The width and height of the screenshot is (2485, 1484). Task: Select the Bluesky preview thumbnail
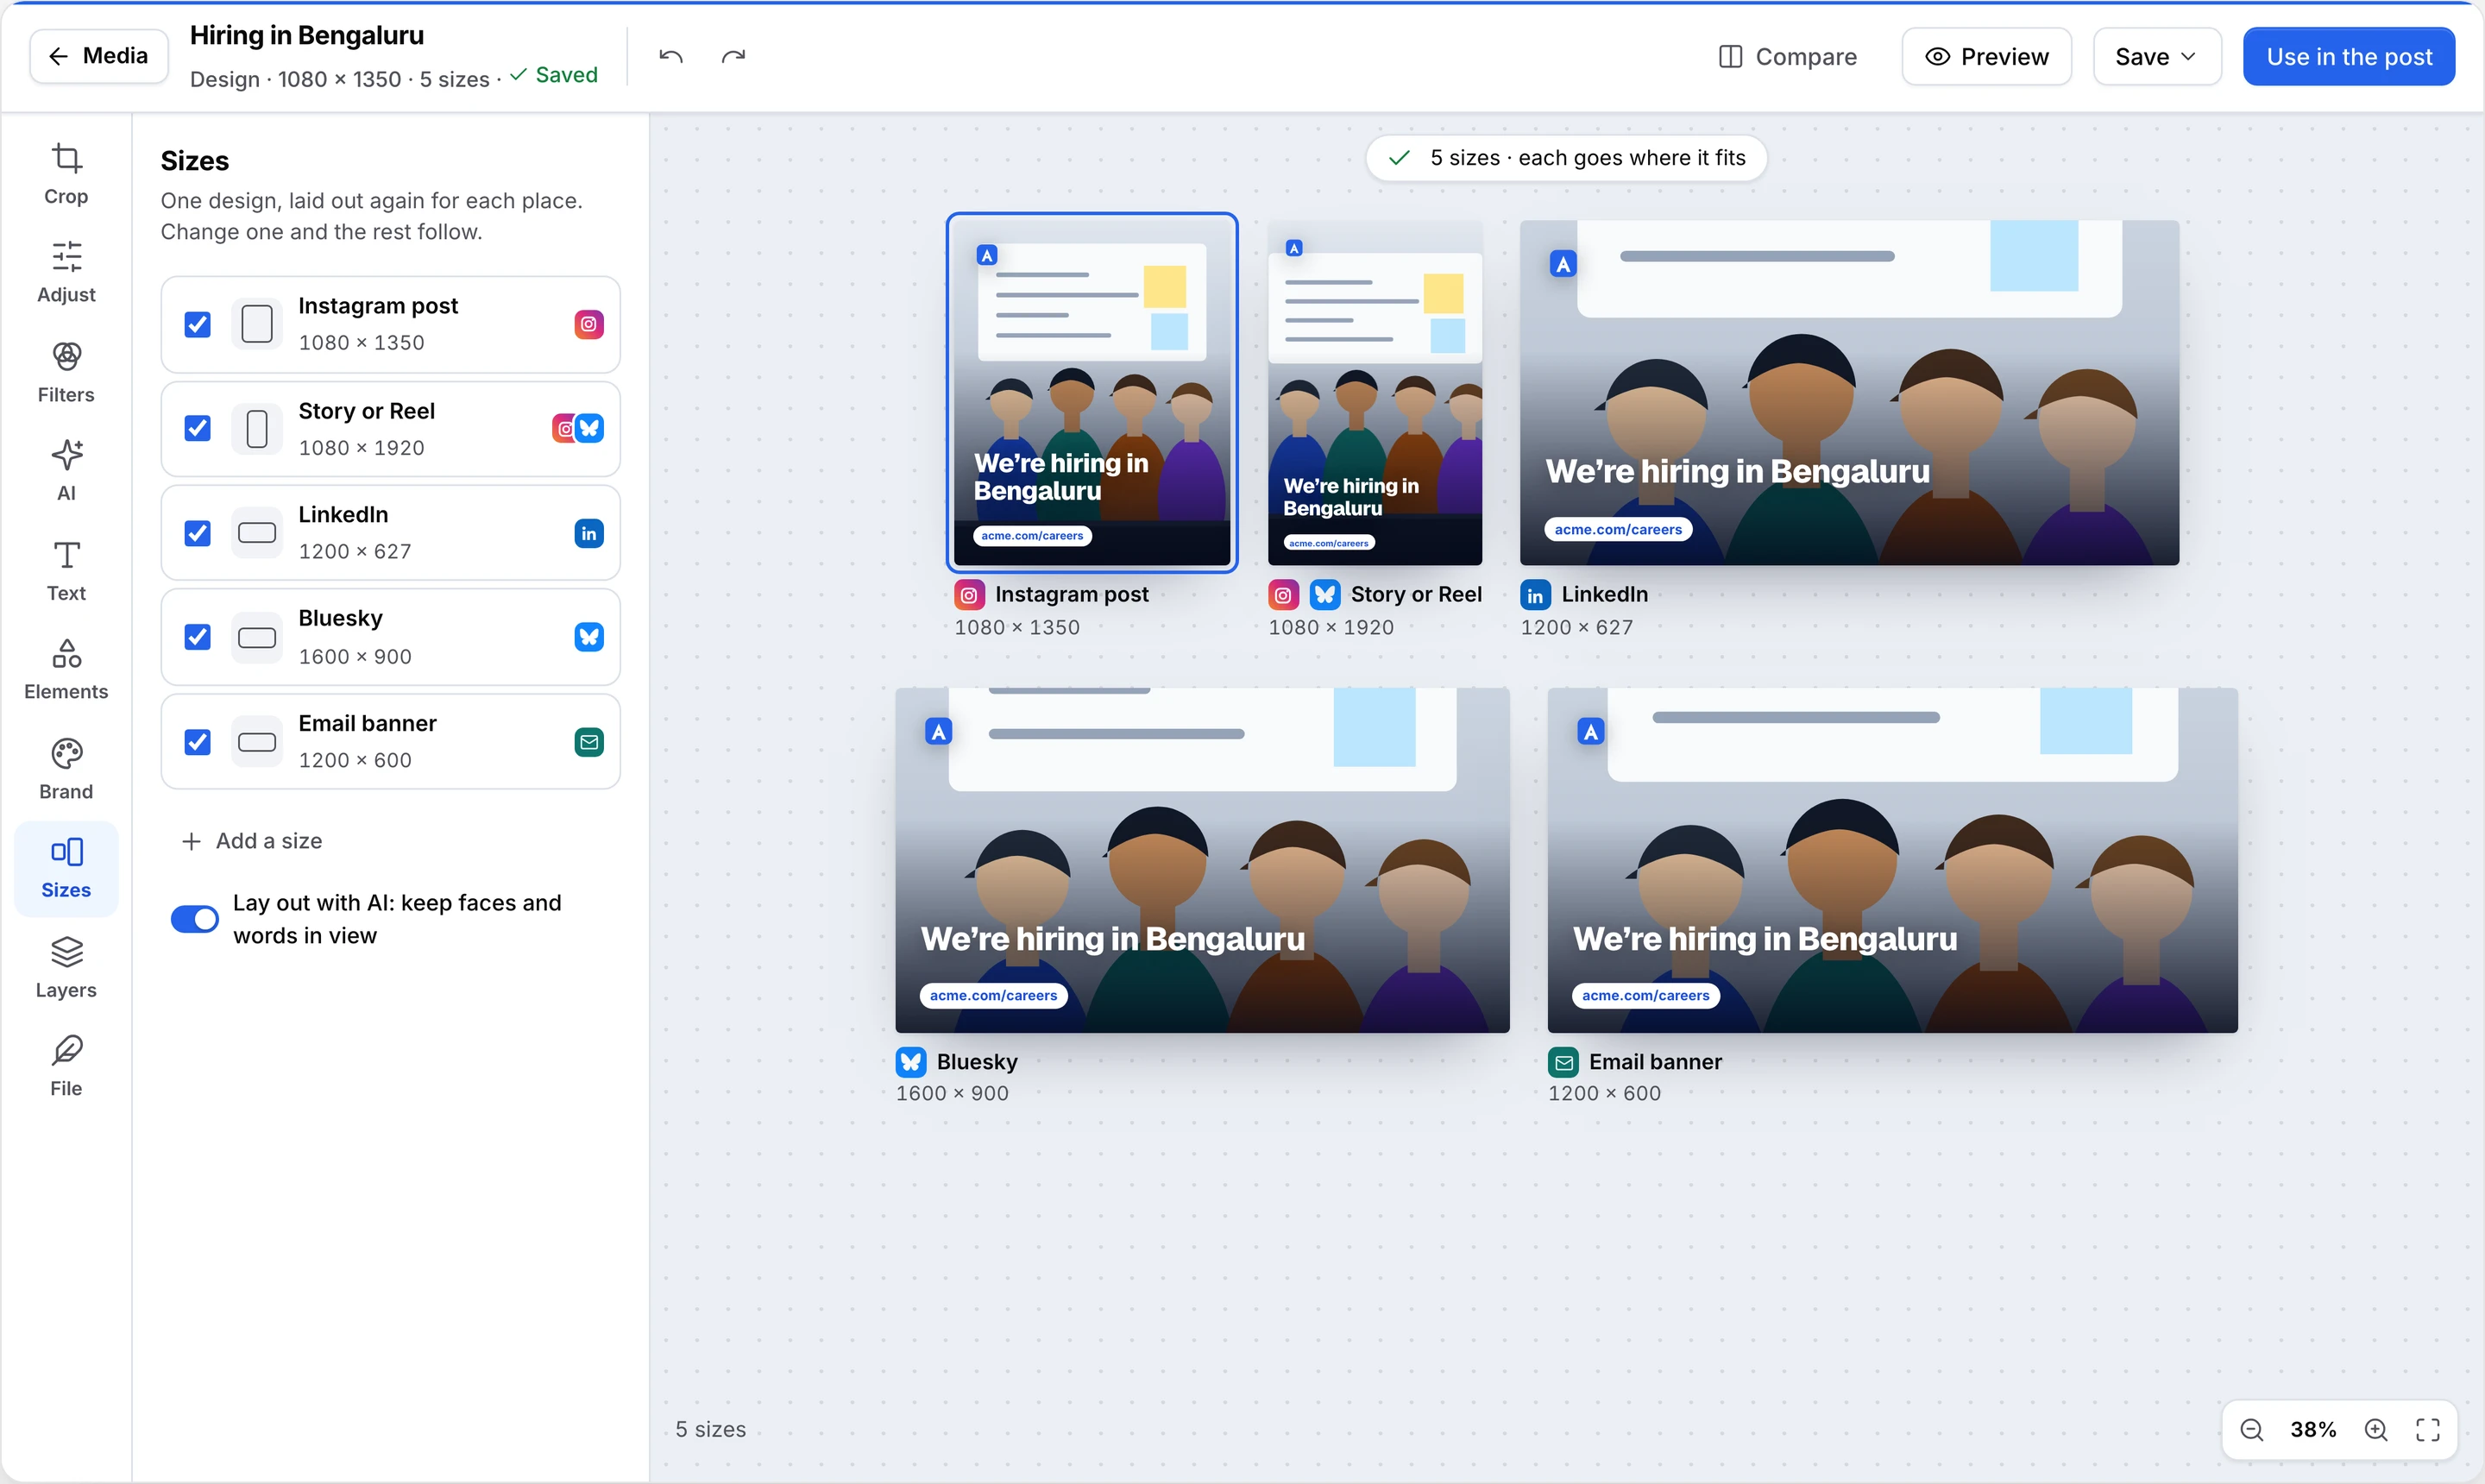click(x=1202, y=860)
